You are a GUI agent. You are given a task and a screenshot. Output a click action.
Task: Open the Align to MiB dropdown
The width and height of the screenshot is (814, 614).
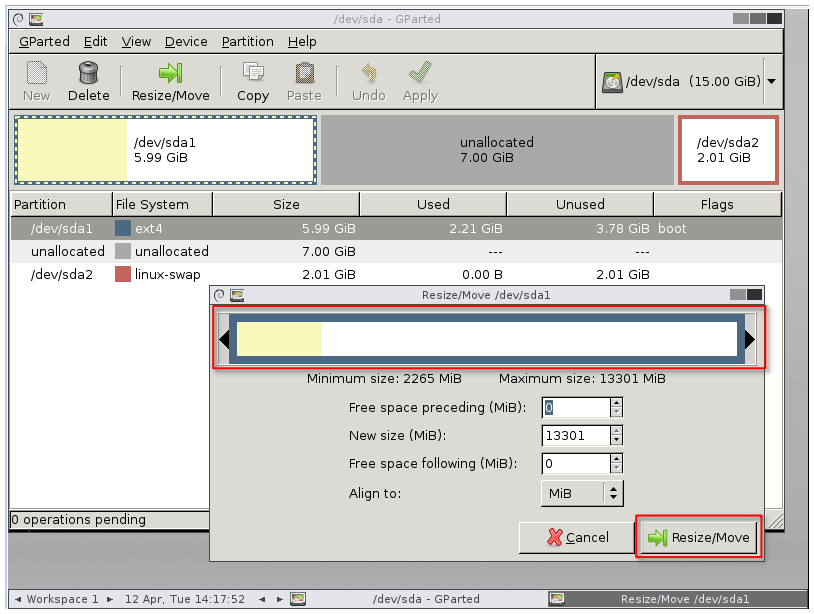coord(582,493)
